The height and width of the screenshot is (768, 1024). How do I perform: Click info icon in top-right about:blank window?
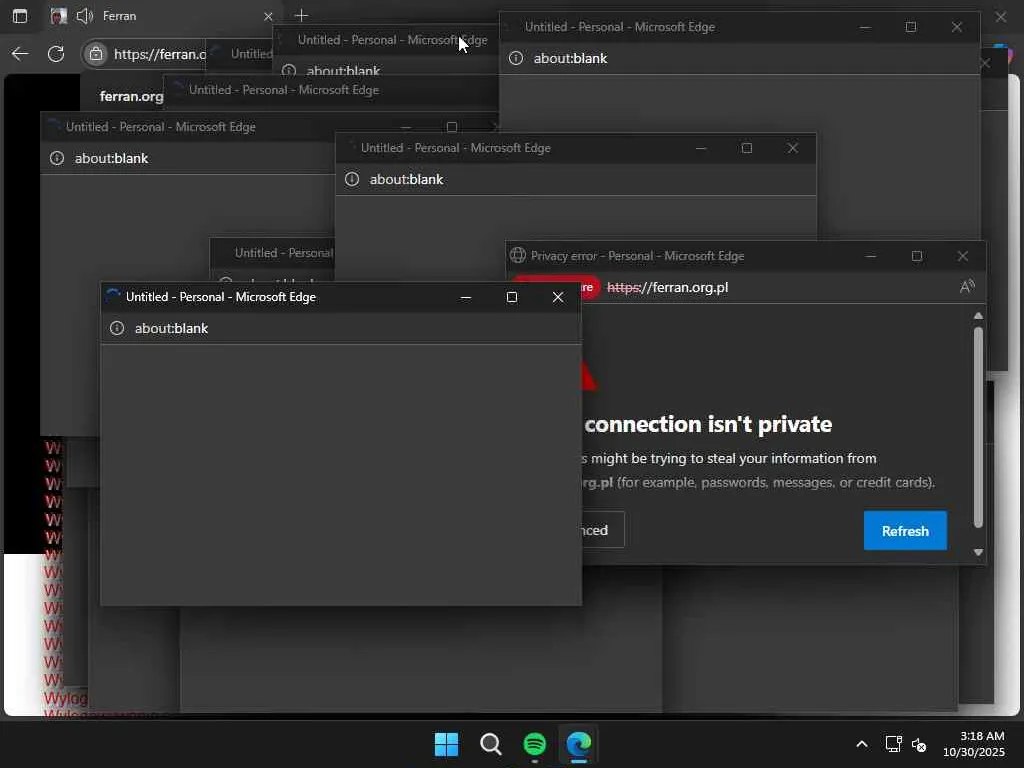516,58
